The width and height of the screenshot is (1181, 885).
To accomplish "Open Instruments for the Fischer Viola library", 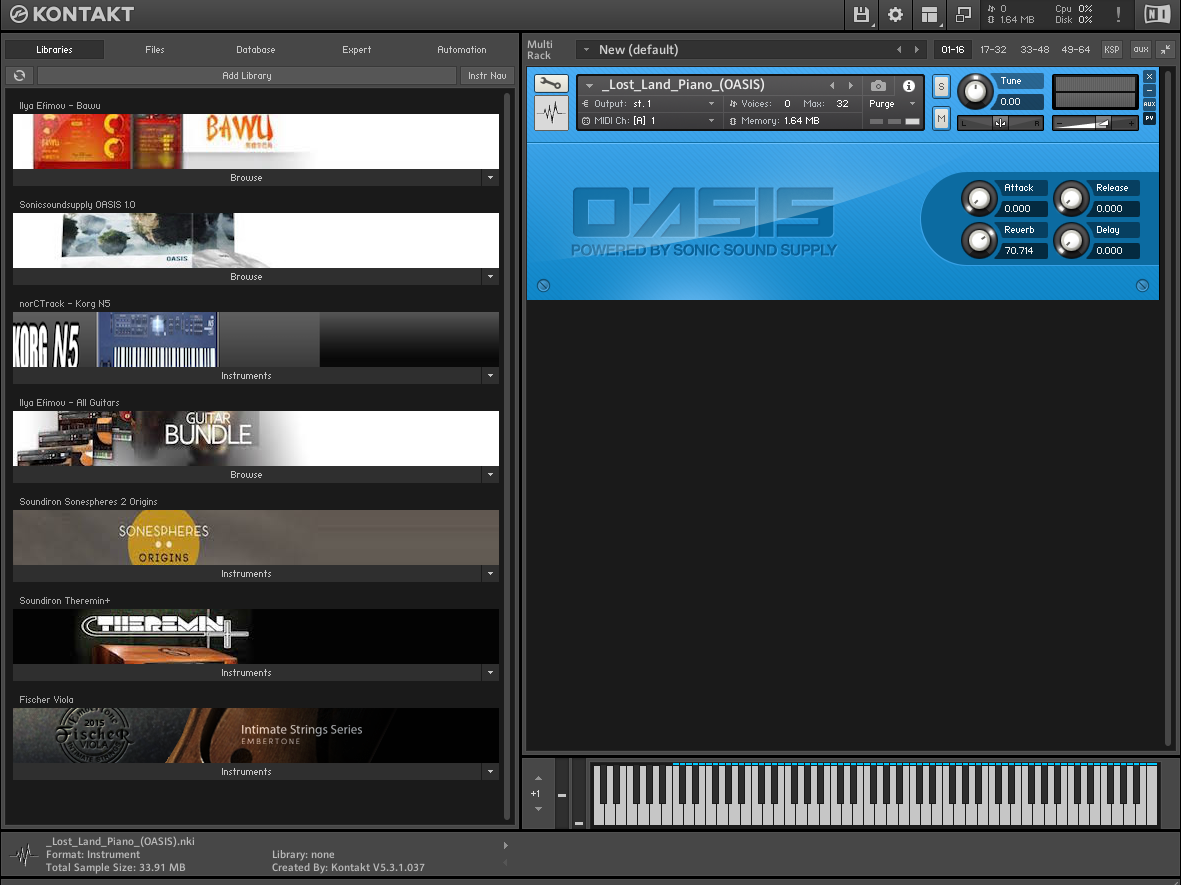I will (x=246, y=772).
